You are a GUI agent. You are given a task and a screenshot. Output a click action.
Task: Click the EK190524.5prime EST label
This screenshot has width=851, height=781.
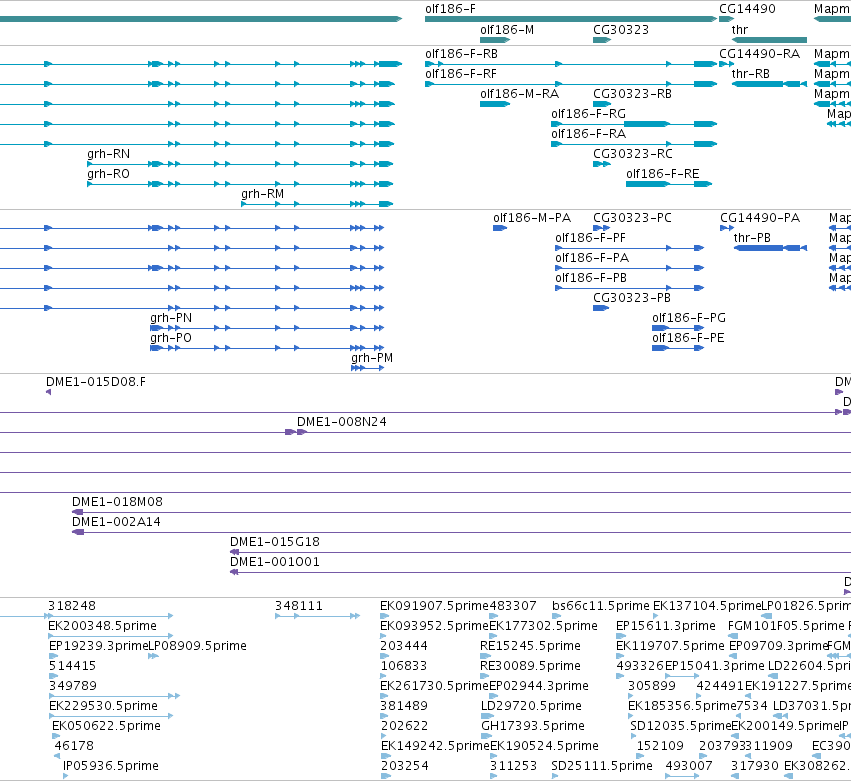click(544, 747)
